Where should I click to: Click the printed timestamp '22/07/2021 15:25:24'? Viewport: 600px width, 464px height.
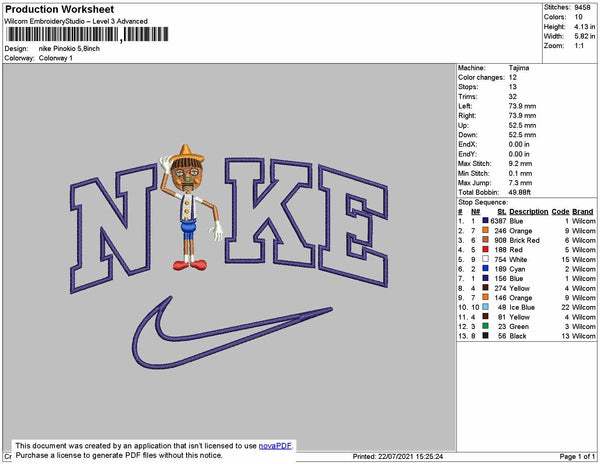click(411, 456)
